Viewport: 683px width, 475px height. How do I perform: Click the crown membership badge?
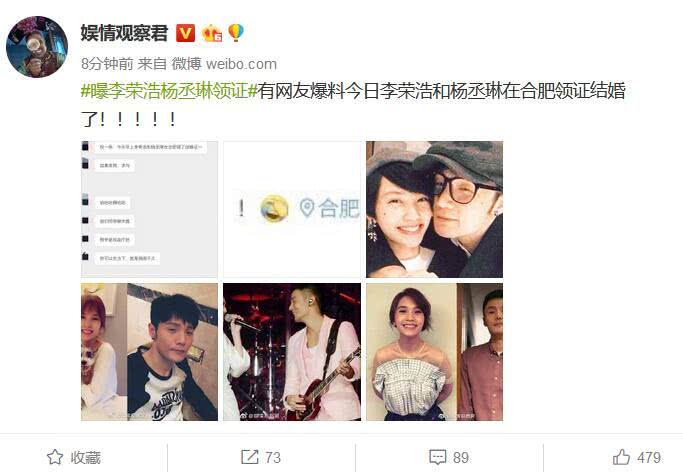tap(212, 33)
